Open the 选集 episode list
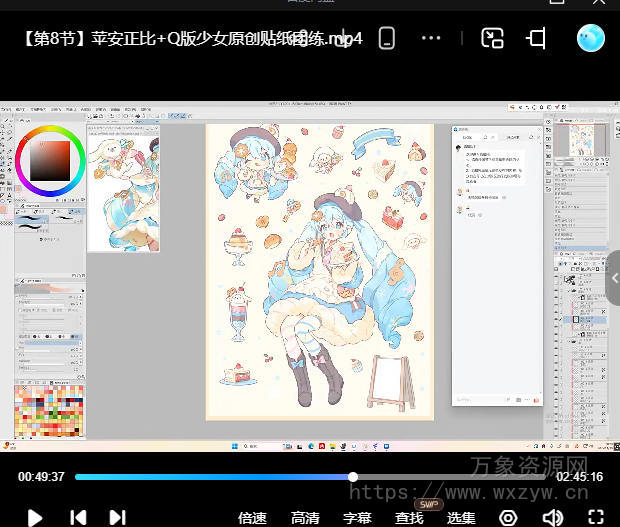The width and height of the screenshot is (620, 527). point(461,517)
